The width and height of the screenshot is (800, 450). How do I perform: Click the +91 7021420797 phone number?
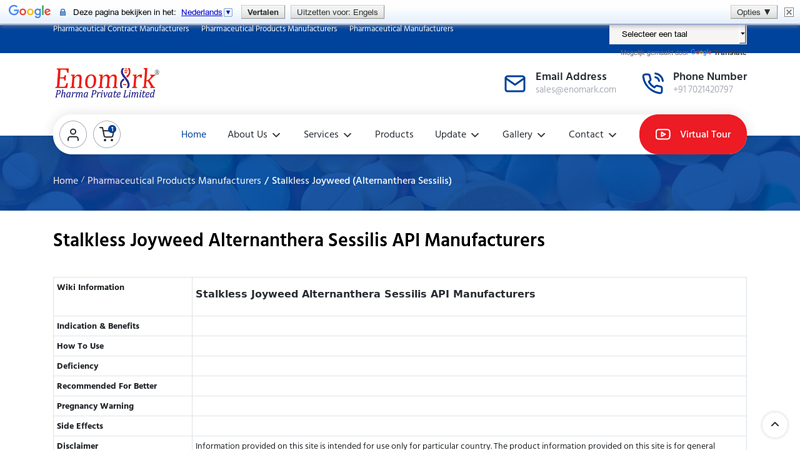(703, 90)
